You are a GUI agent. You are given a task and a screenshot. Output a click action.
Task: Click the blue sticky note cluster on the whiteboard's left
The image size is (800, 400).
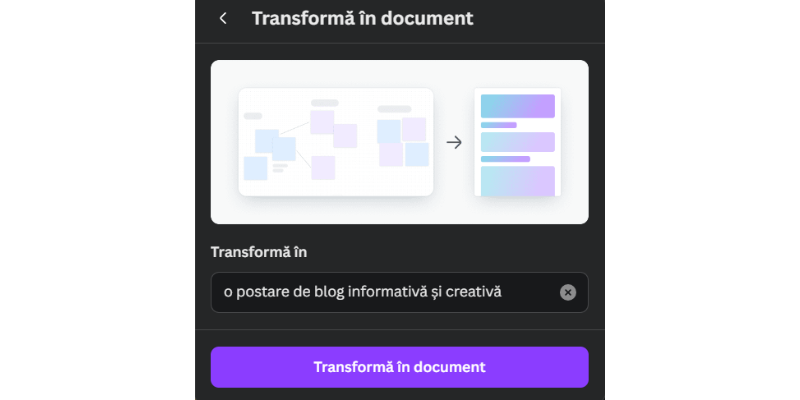(269, 154)
